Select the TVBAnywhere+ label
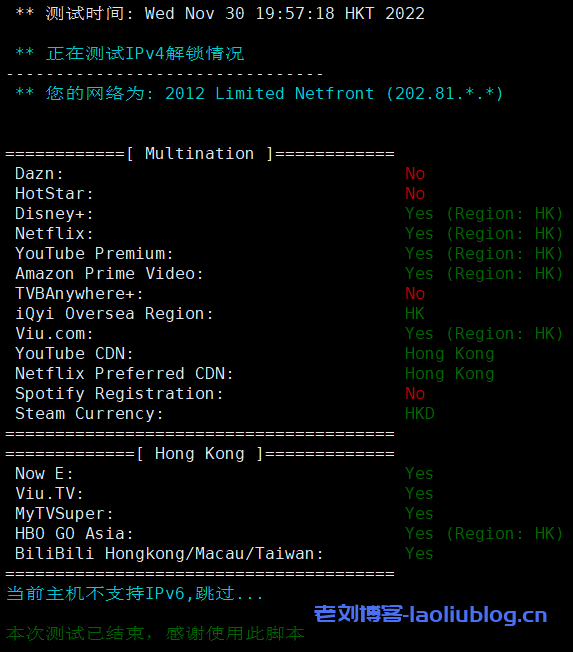573x652 pixels. [79, 294]
